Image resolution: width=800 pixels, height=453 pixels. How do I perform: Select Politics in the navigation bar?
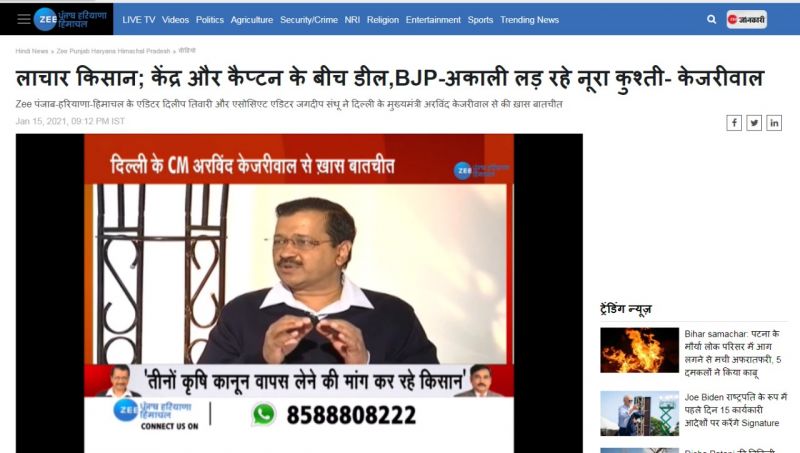click(210, 20)
